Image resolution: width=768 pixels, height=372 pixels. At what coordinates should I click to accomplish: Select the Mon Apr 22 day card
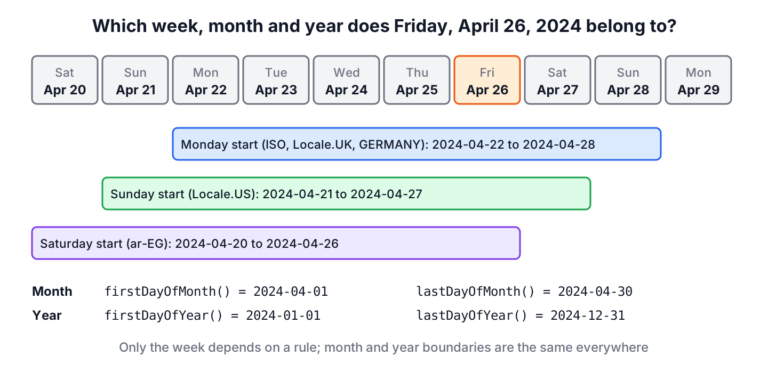pos(206,80)
